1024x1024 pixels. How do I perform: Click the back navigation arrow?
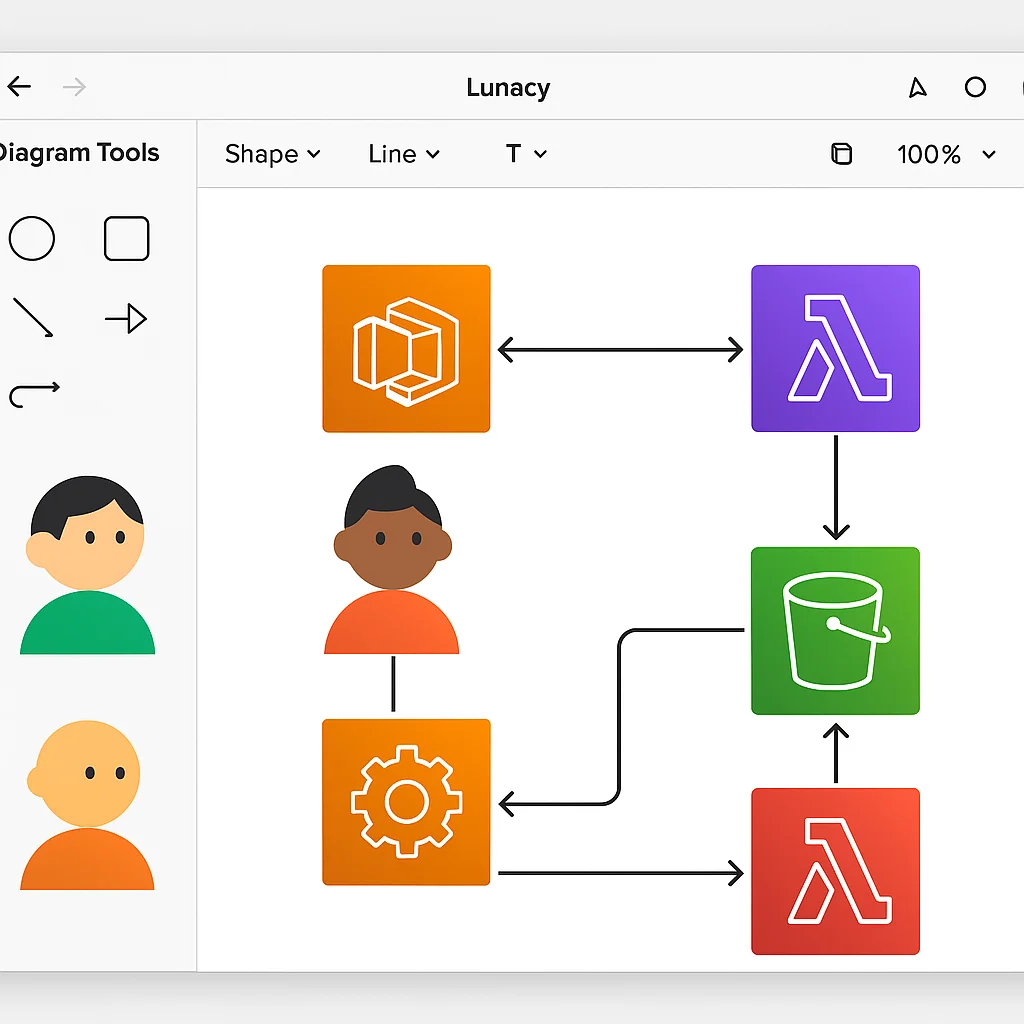tap(20, 87)
